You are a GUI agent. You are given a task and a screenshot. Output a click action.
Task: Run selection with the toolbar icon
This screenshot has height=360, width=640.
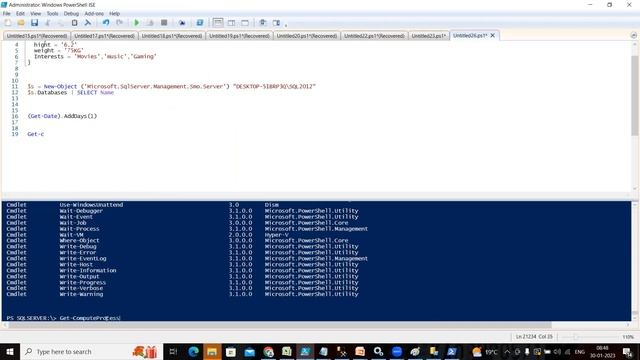150,23
